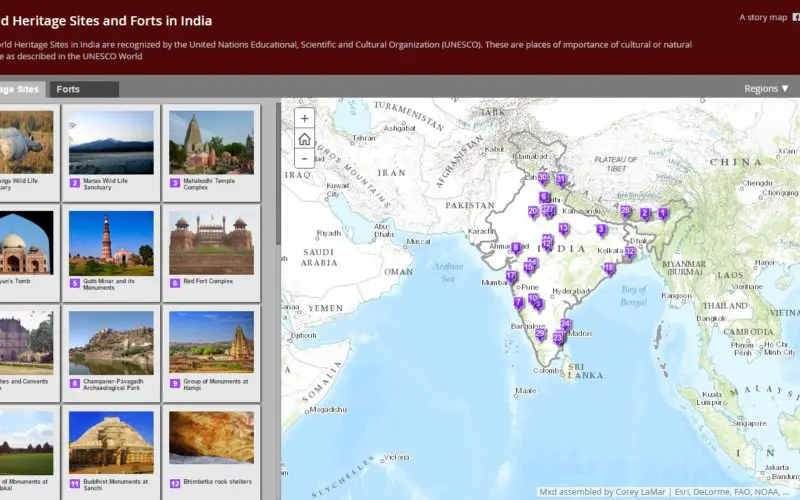Screen dimensions: 800x500
Task: Switch to the Forts tab
Action: point(84,89)
